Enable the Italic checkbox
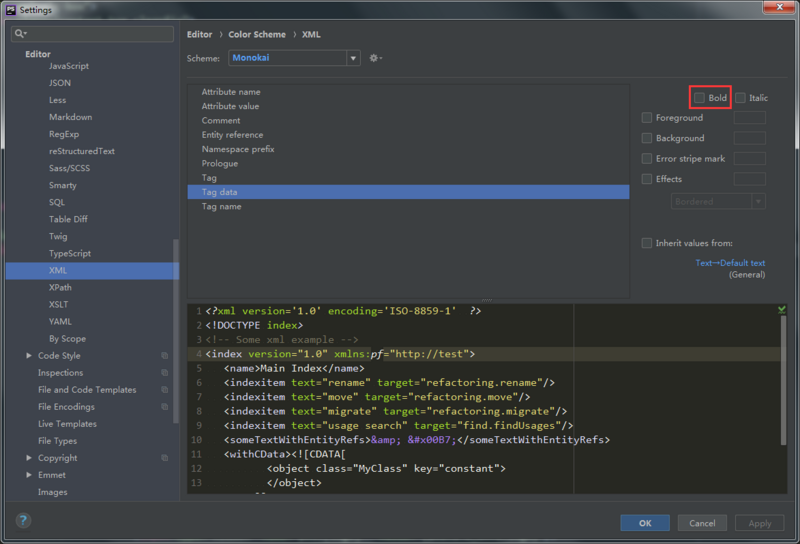 [740, 97]
